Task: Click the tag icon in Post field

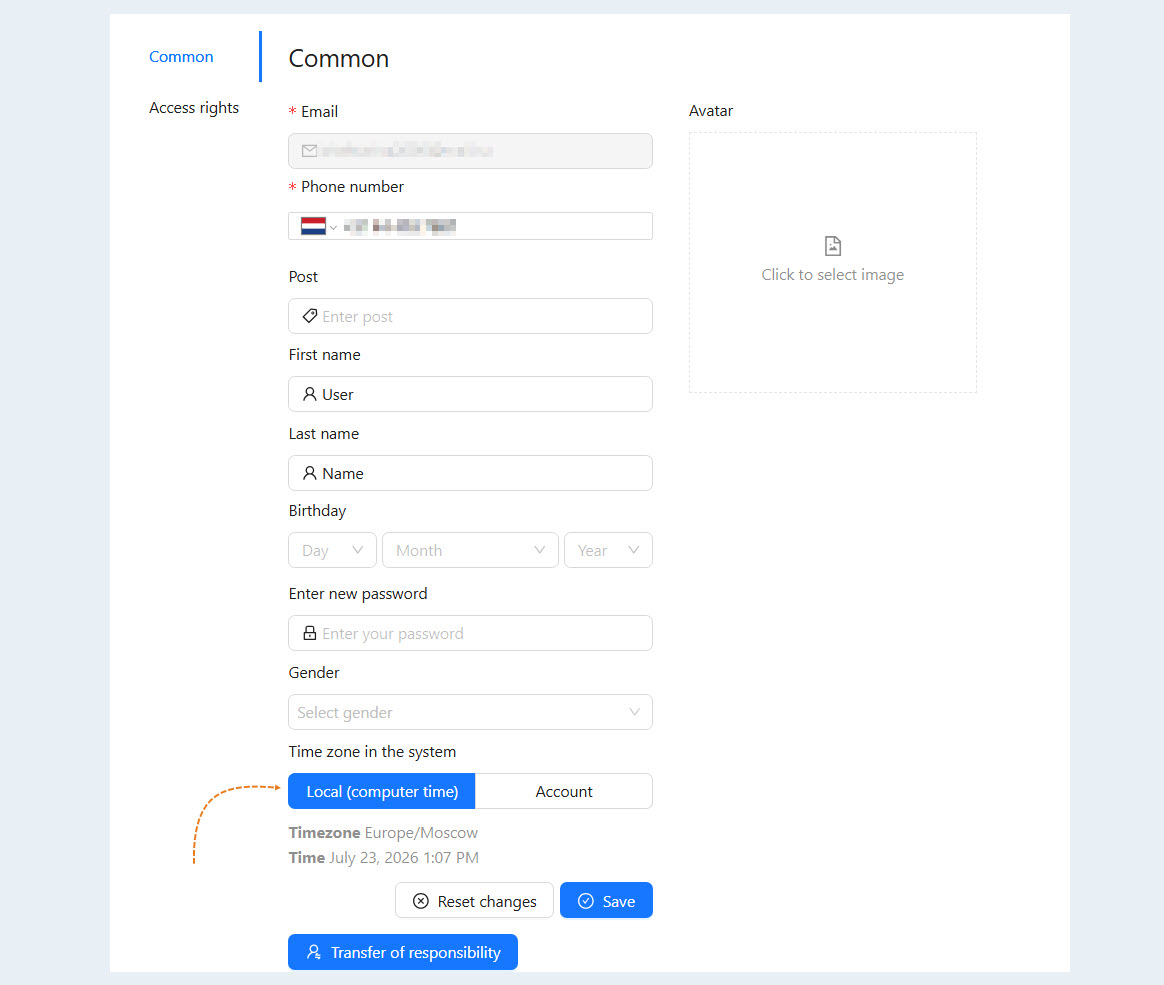Action: point(310,316)
